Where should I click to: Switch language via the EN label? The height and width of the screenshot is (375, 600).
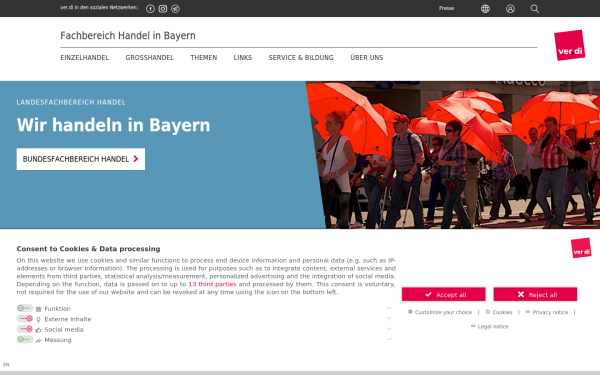coord(6,365)
